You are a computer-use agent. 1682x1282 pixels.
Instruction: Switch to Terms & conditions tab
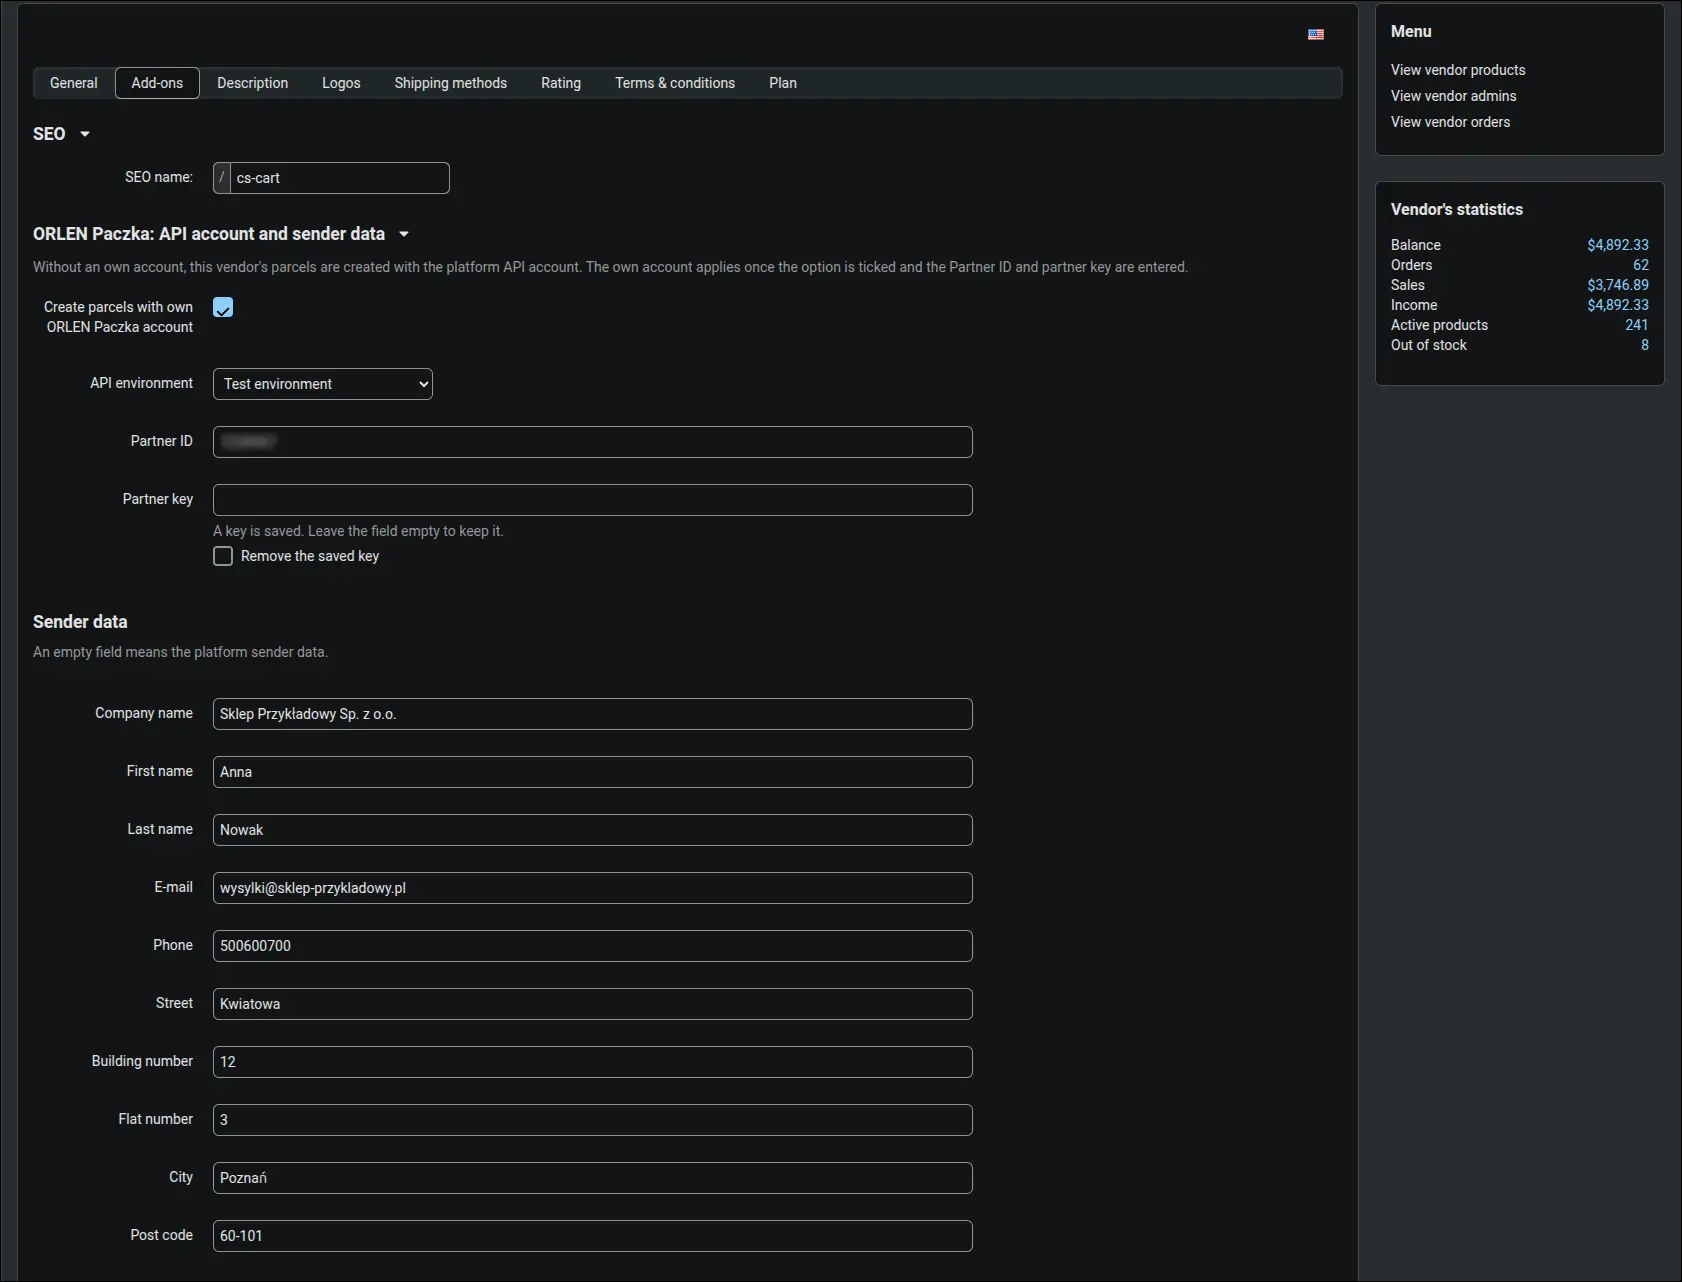point(675,83)
